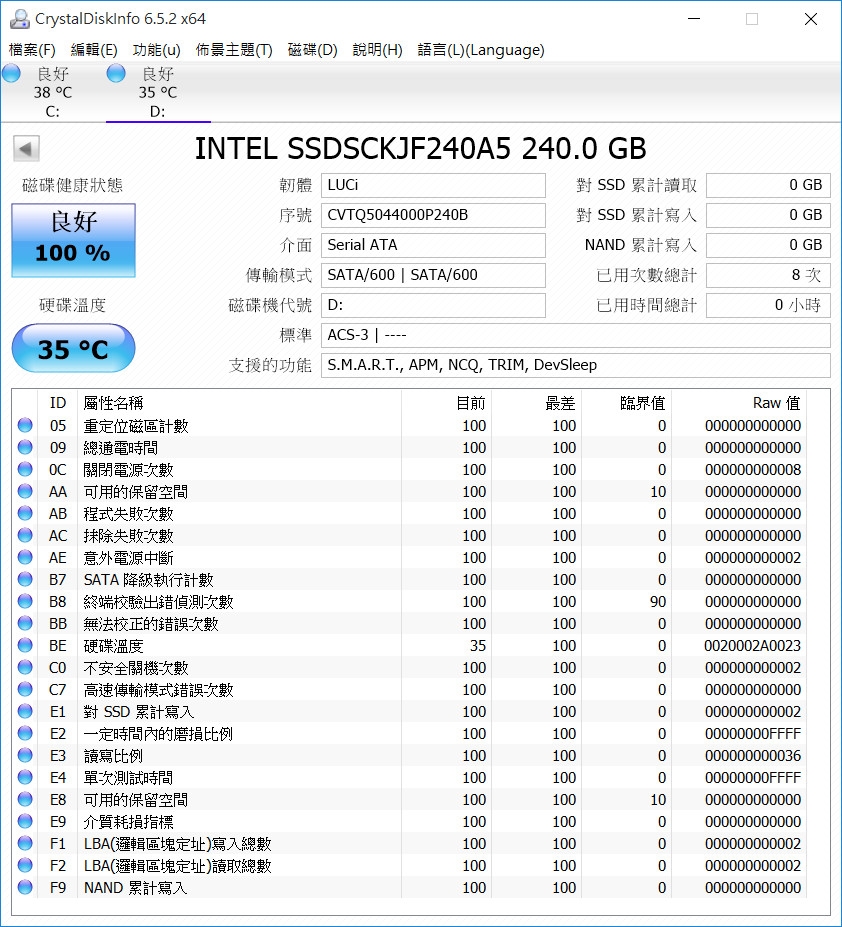Viewport: 842px width, 927px height.
Task: Click the transfer mode field SATA/600 | SATA/600
Action: pyautogui.click(x=433, y=275)
